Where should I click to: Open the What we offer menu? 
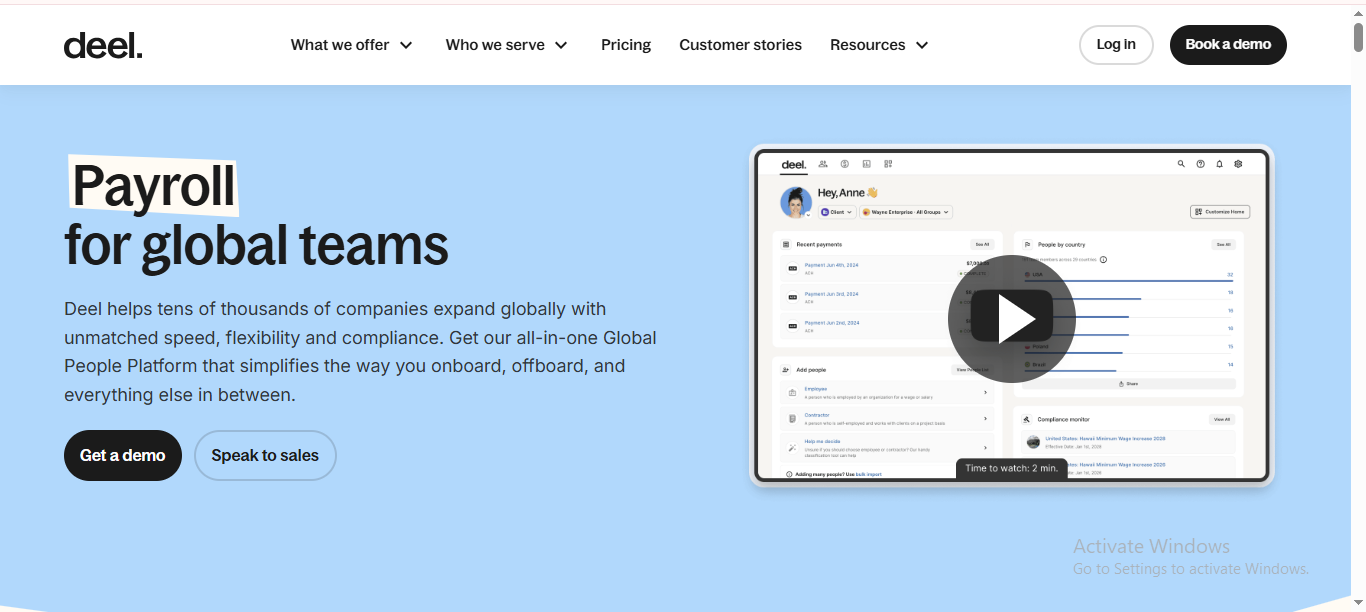(x=352, y=45)
